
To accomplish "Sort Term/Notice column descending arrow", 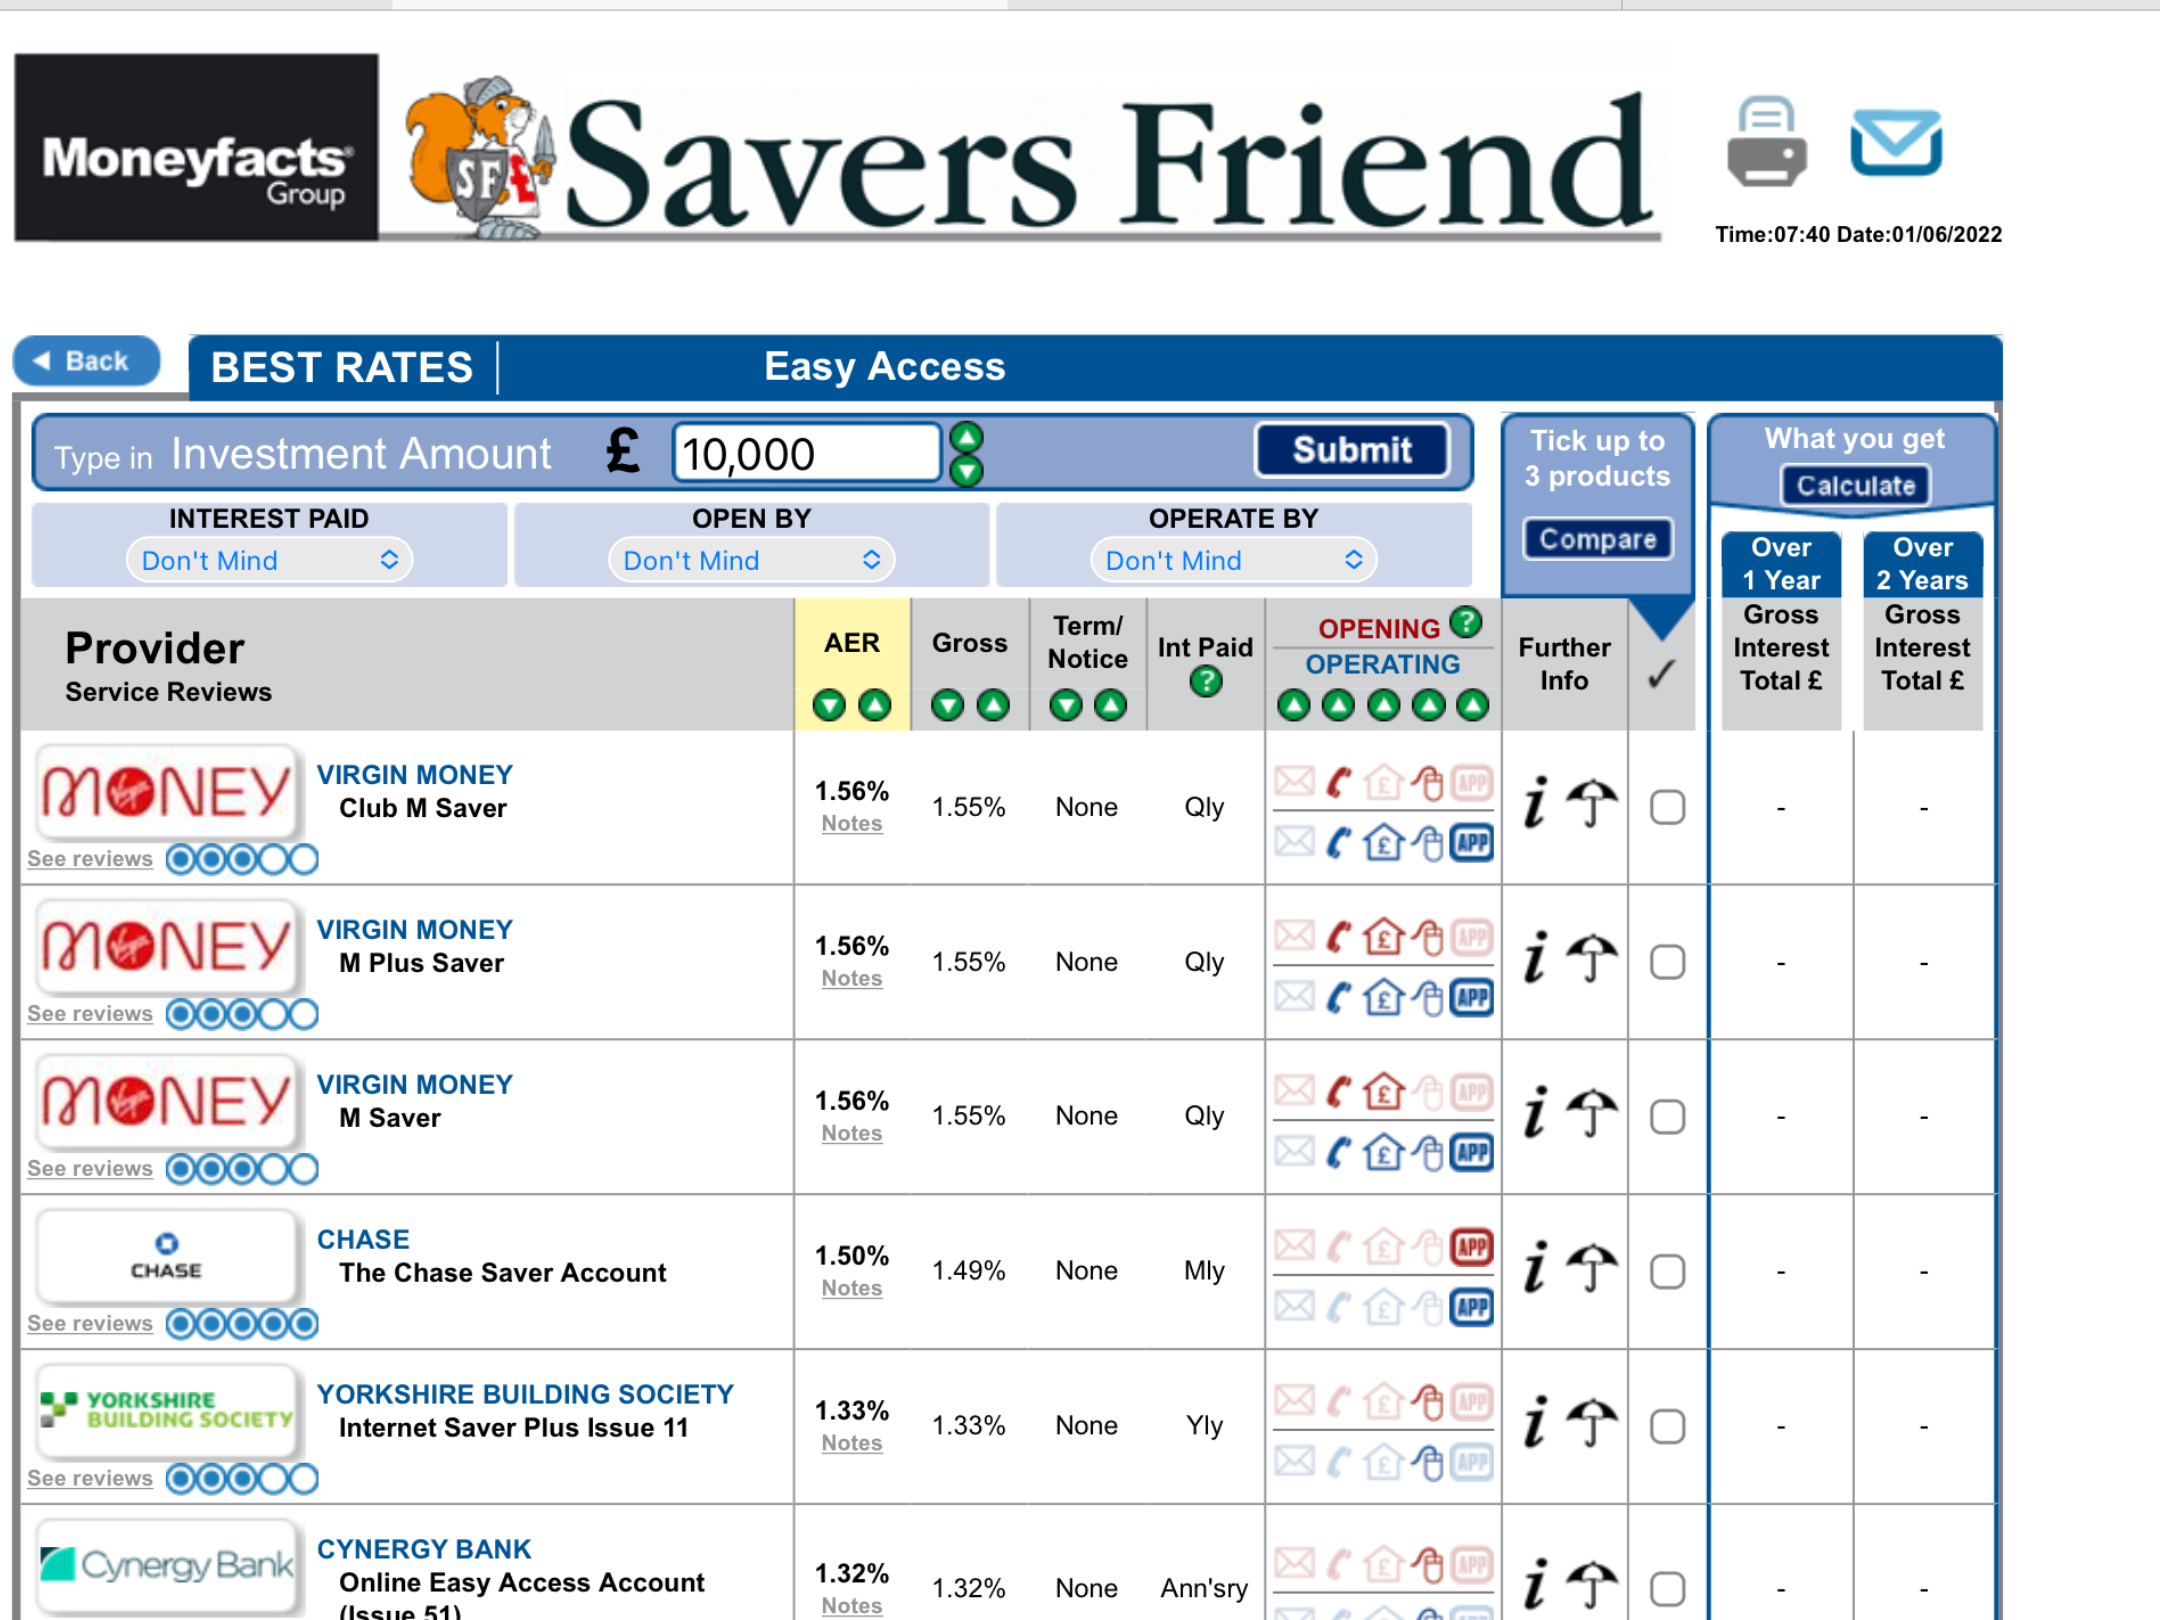I will 1066,705.
